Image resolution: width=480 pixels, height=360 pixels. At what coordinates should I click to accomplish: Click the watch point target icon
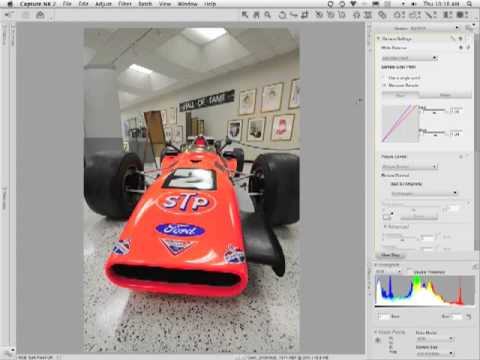[x=378, y=340]
